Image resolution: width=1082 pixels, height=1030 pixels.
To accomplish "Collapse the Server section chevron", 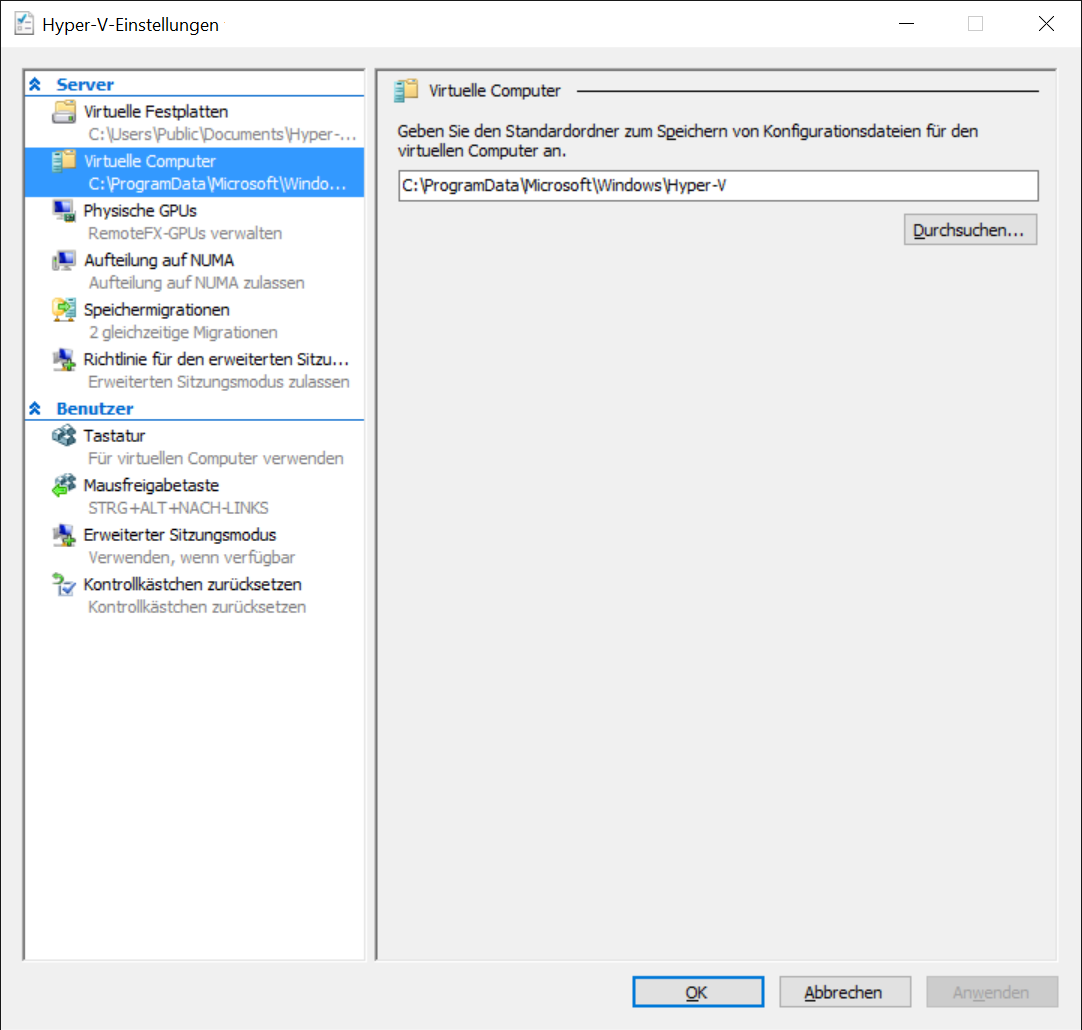I will (35, 84).
